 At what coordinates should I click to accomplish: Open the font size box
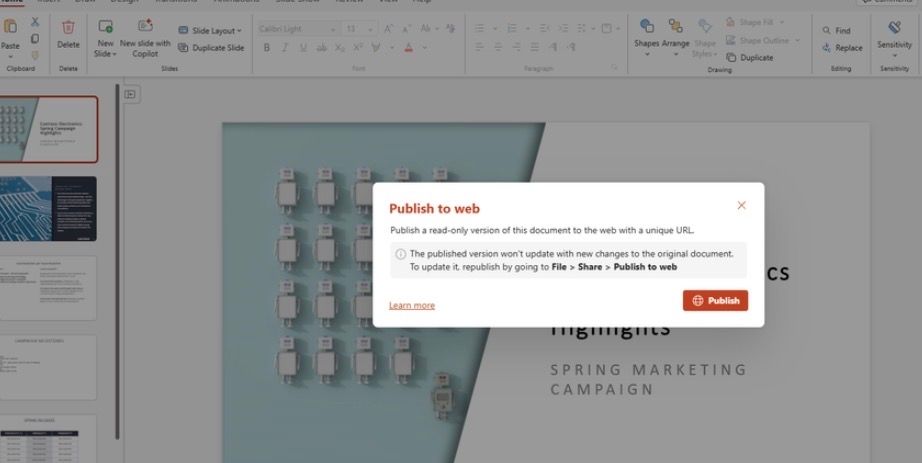click(359, 29)
